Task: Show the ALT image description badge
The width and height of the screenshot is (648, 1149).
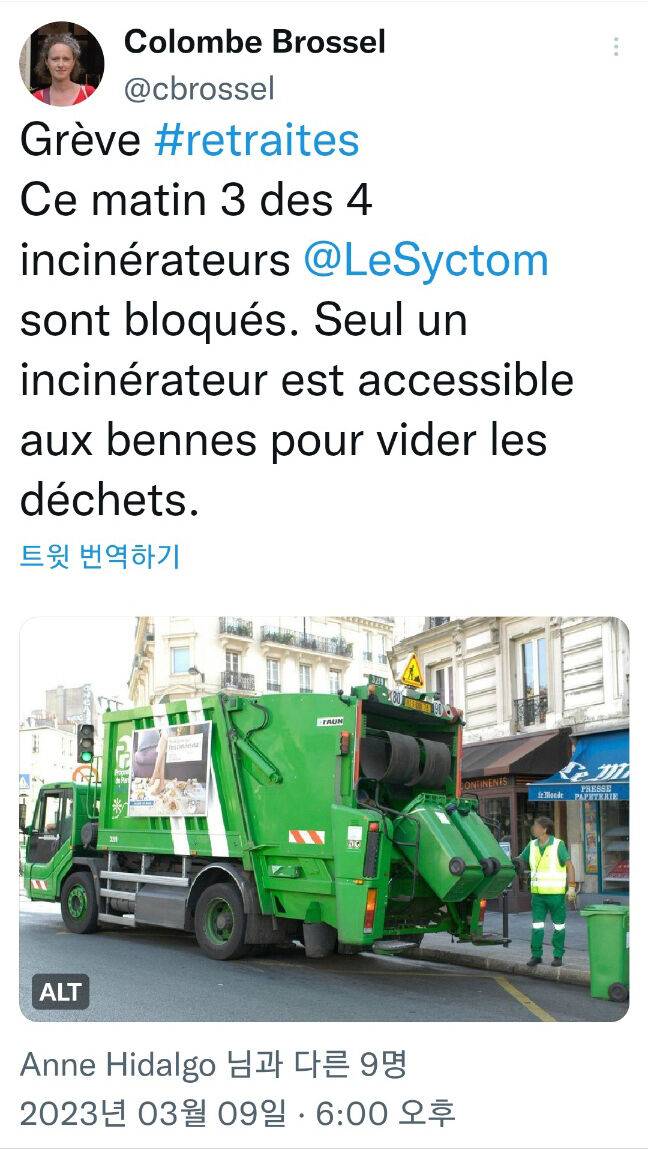Action: point(60,992)
